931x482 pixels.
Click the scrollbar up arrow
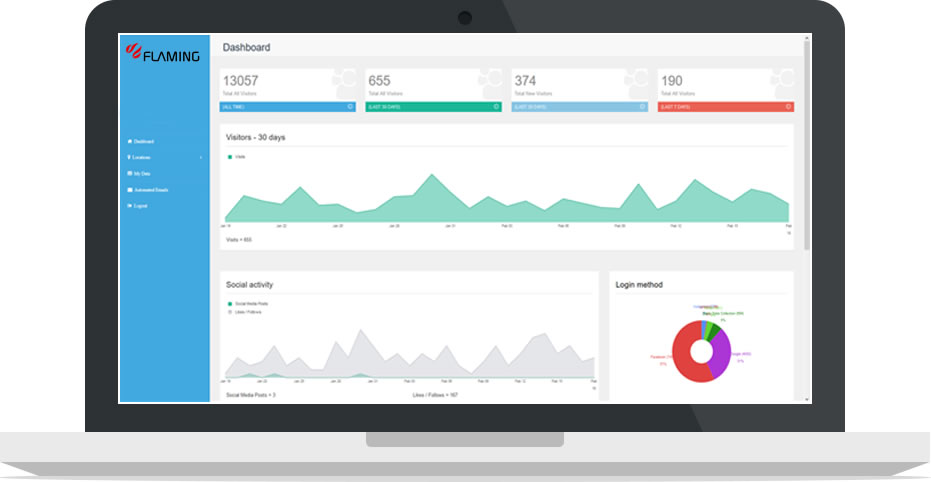coord(806,37)
